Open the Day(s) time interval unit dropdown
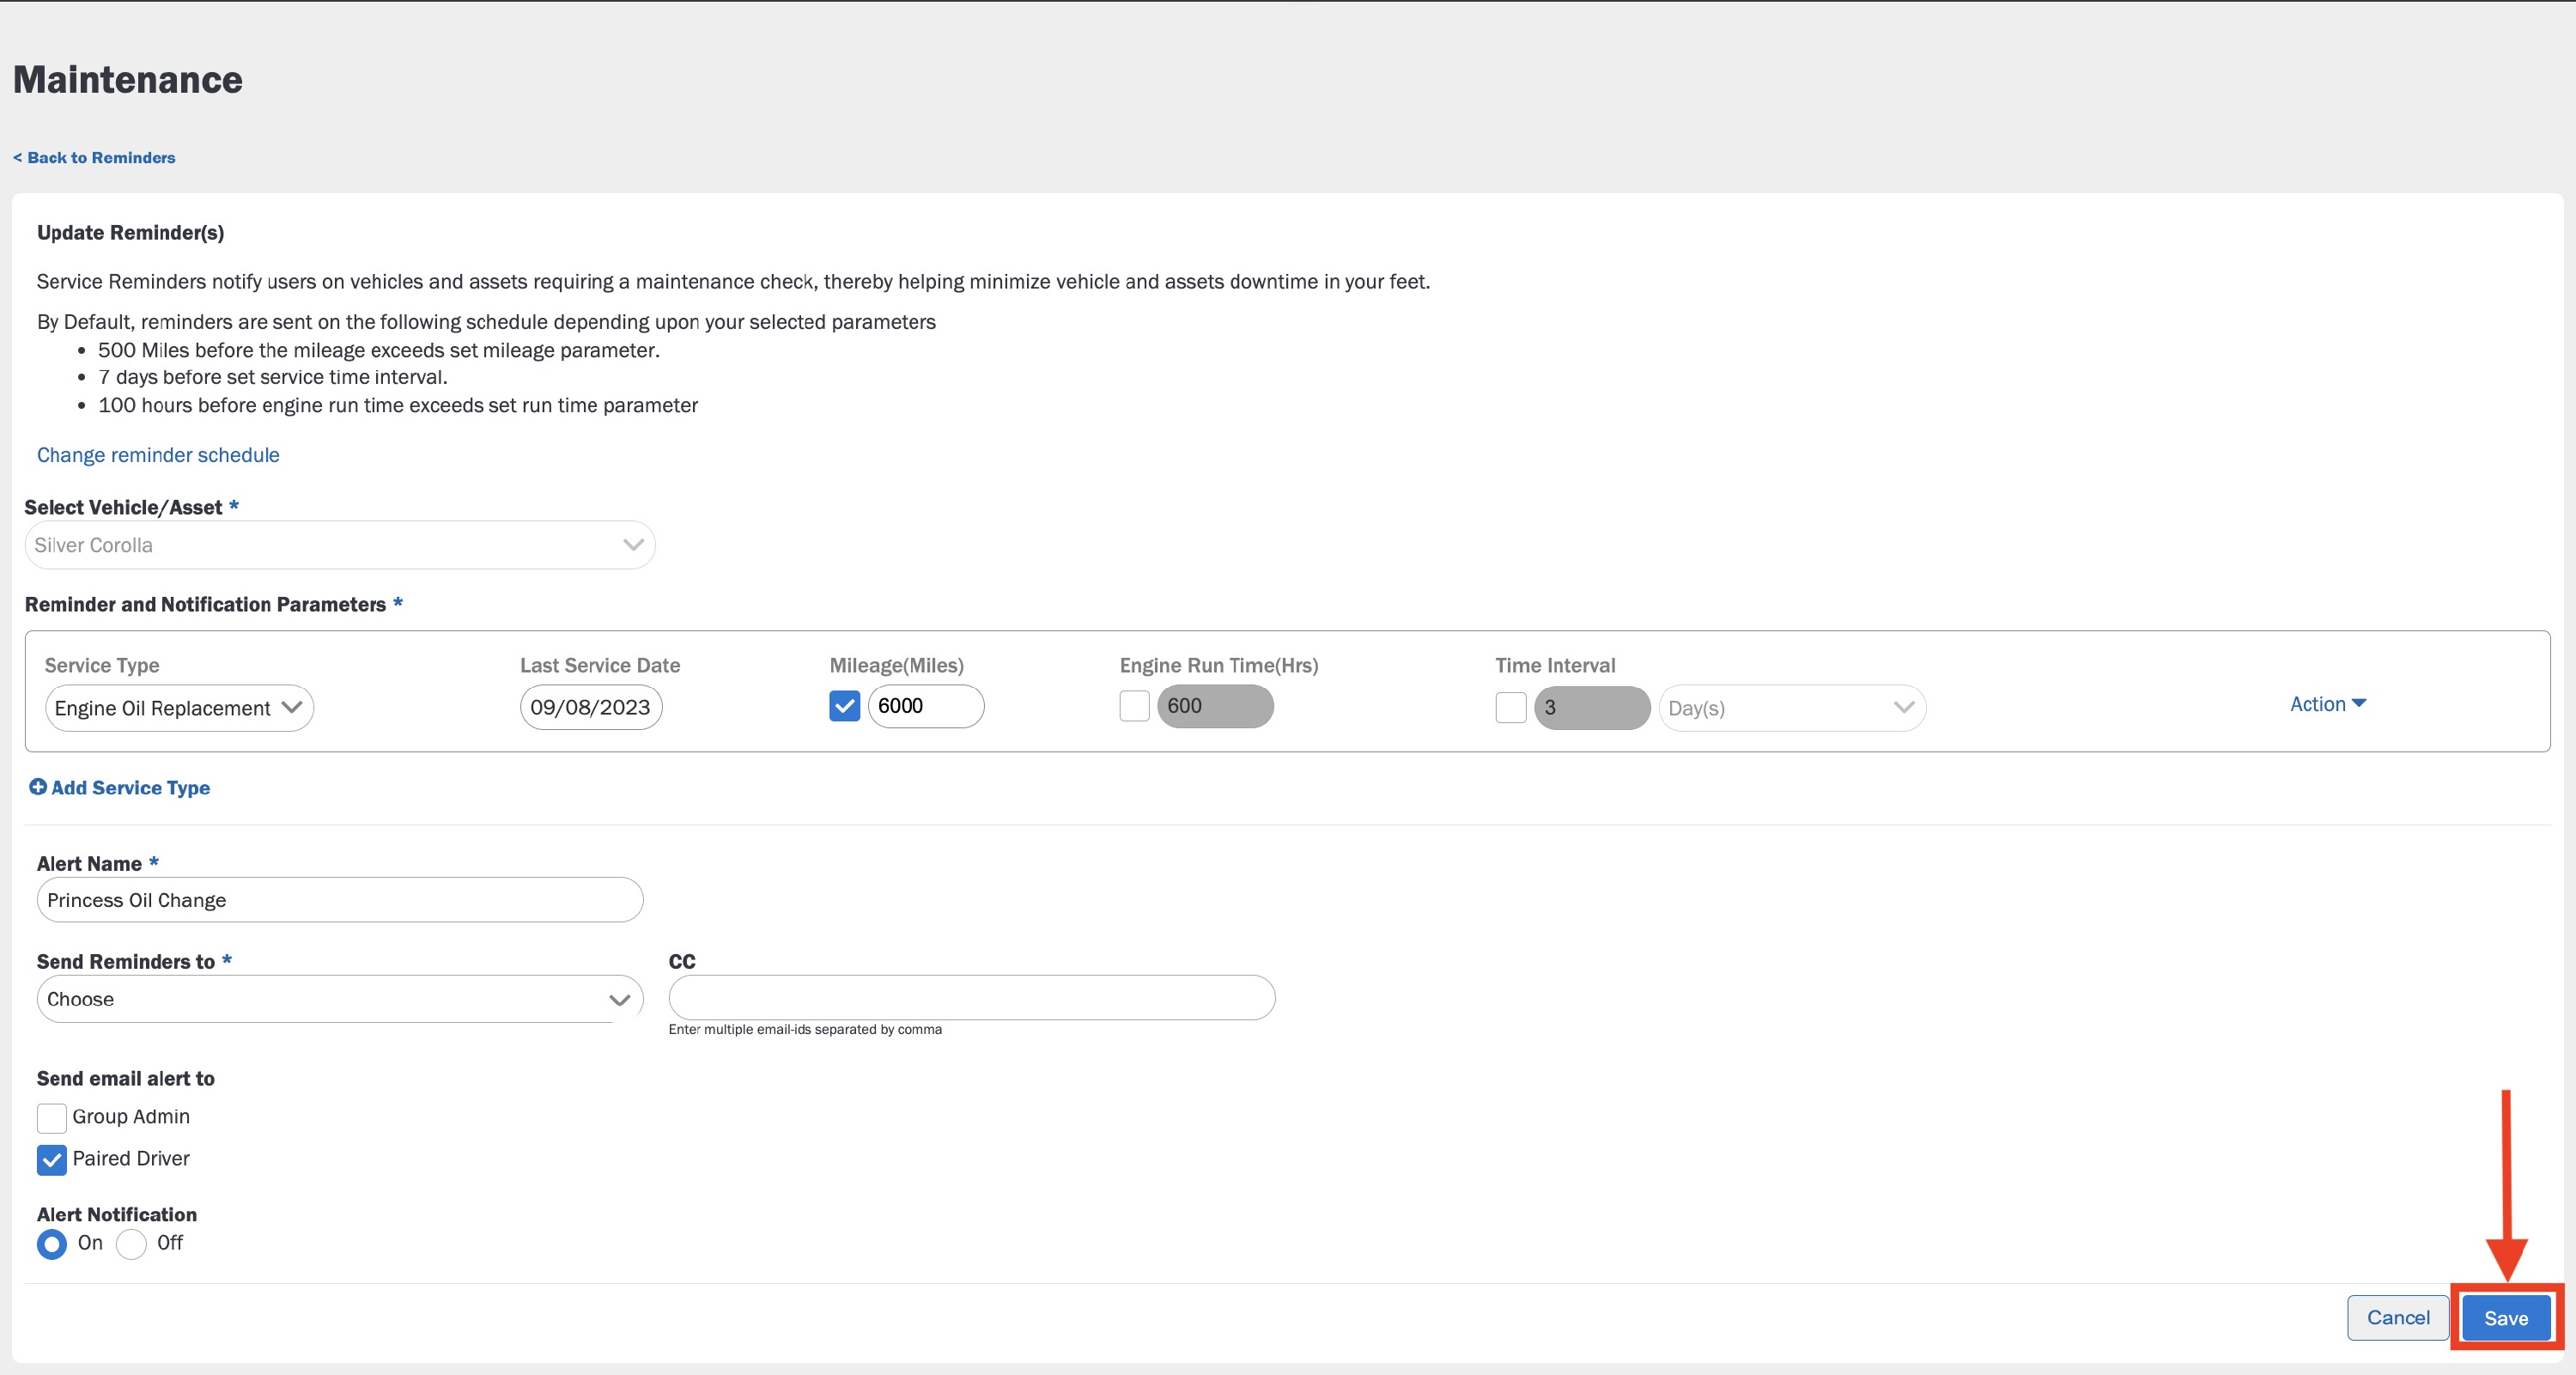Image resolution: width=2576 pixels, height=1375 pixels. [1792, 708]
